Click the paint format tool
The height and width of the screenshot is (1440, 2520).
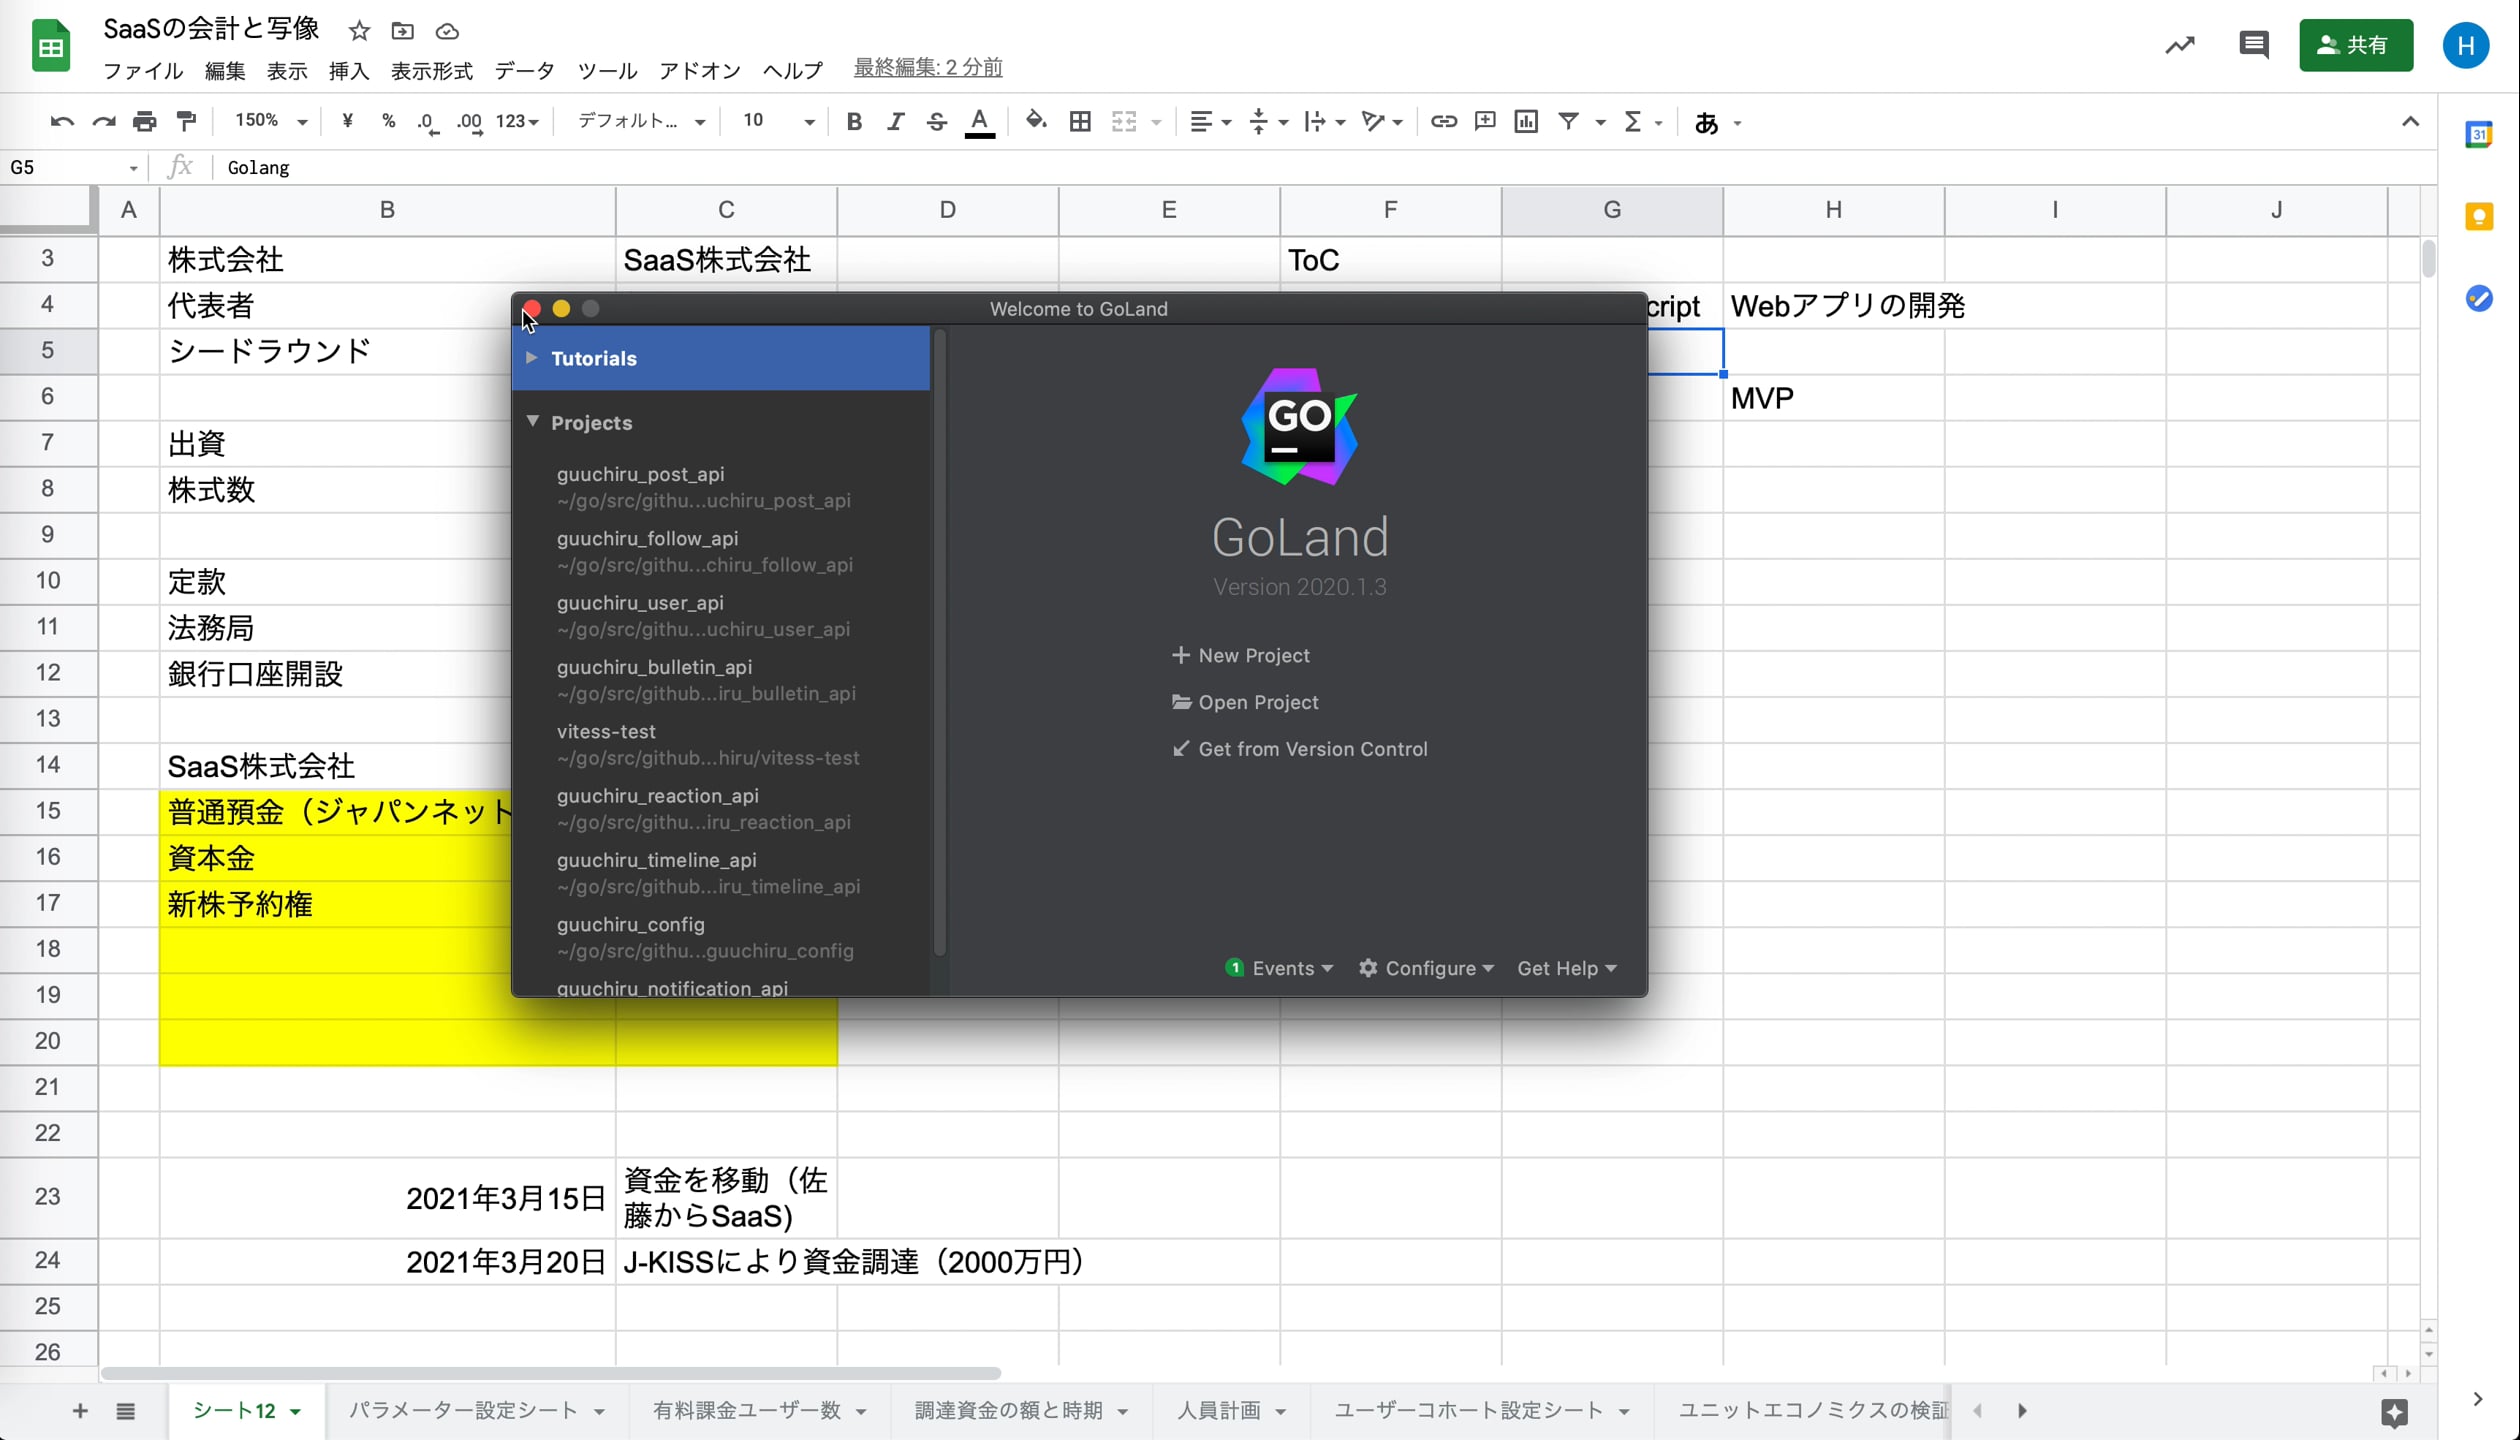point(186,120)
